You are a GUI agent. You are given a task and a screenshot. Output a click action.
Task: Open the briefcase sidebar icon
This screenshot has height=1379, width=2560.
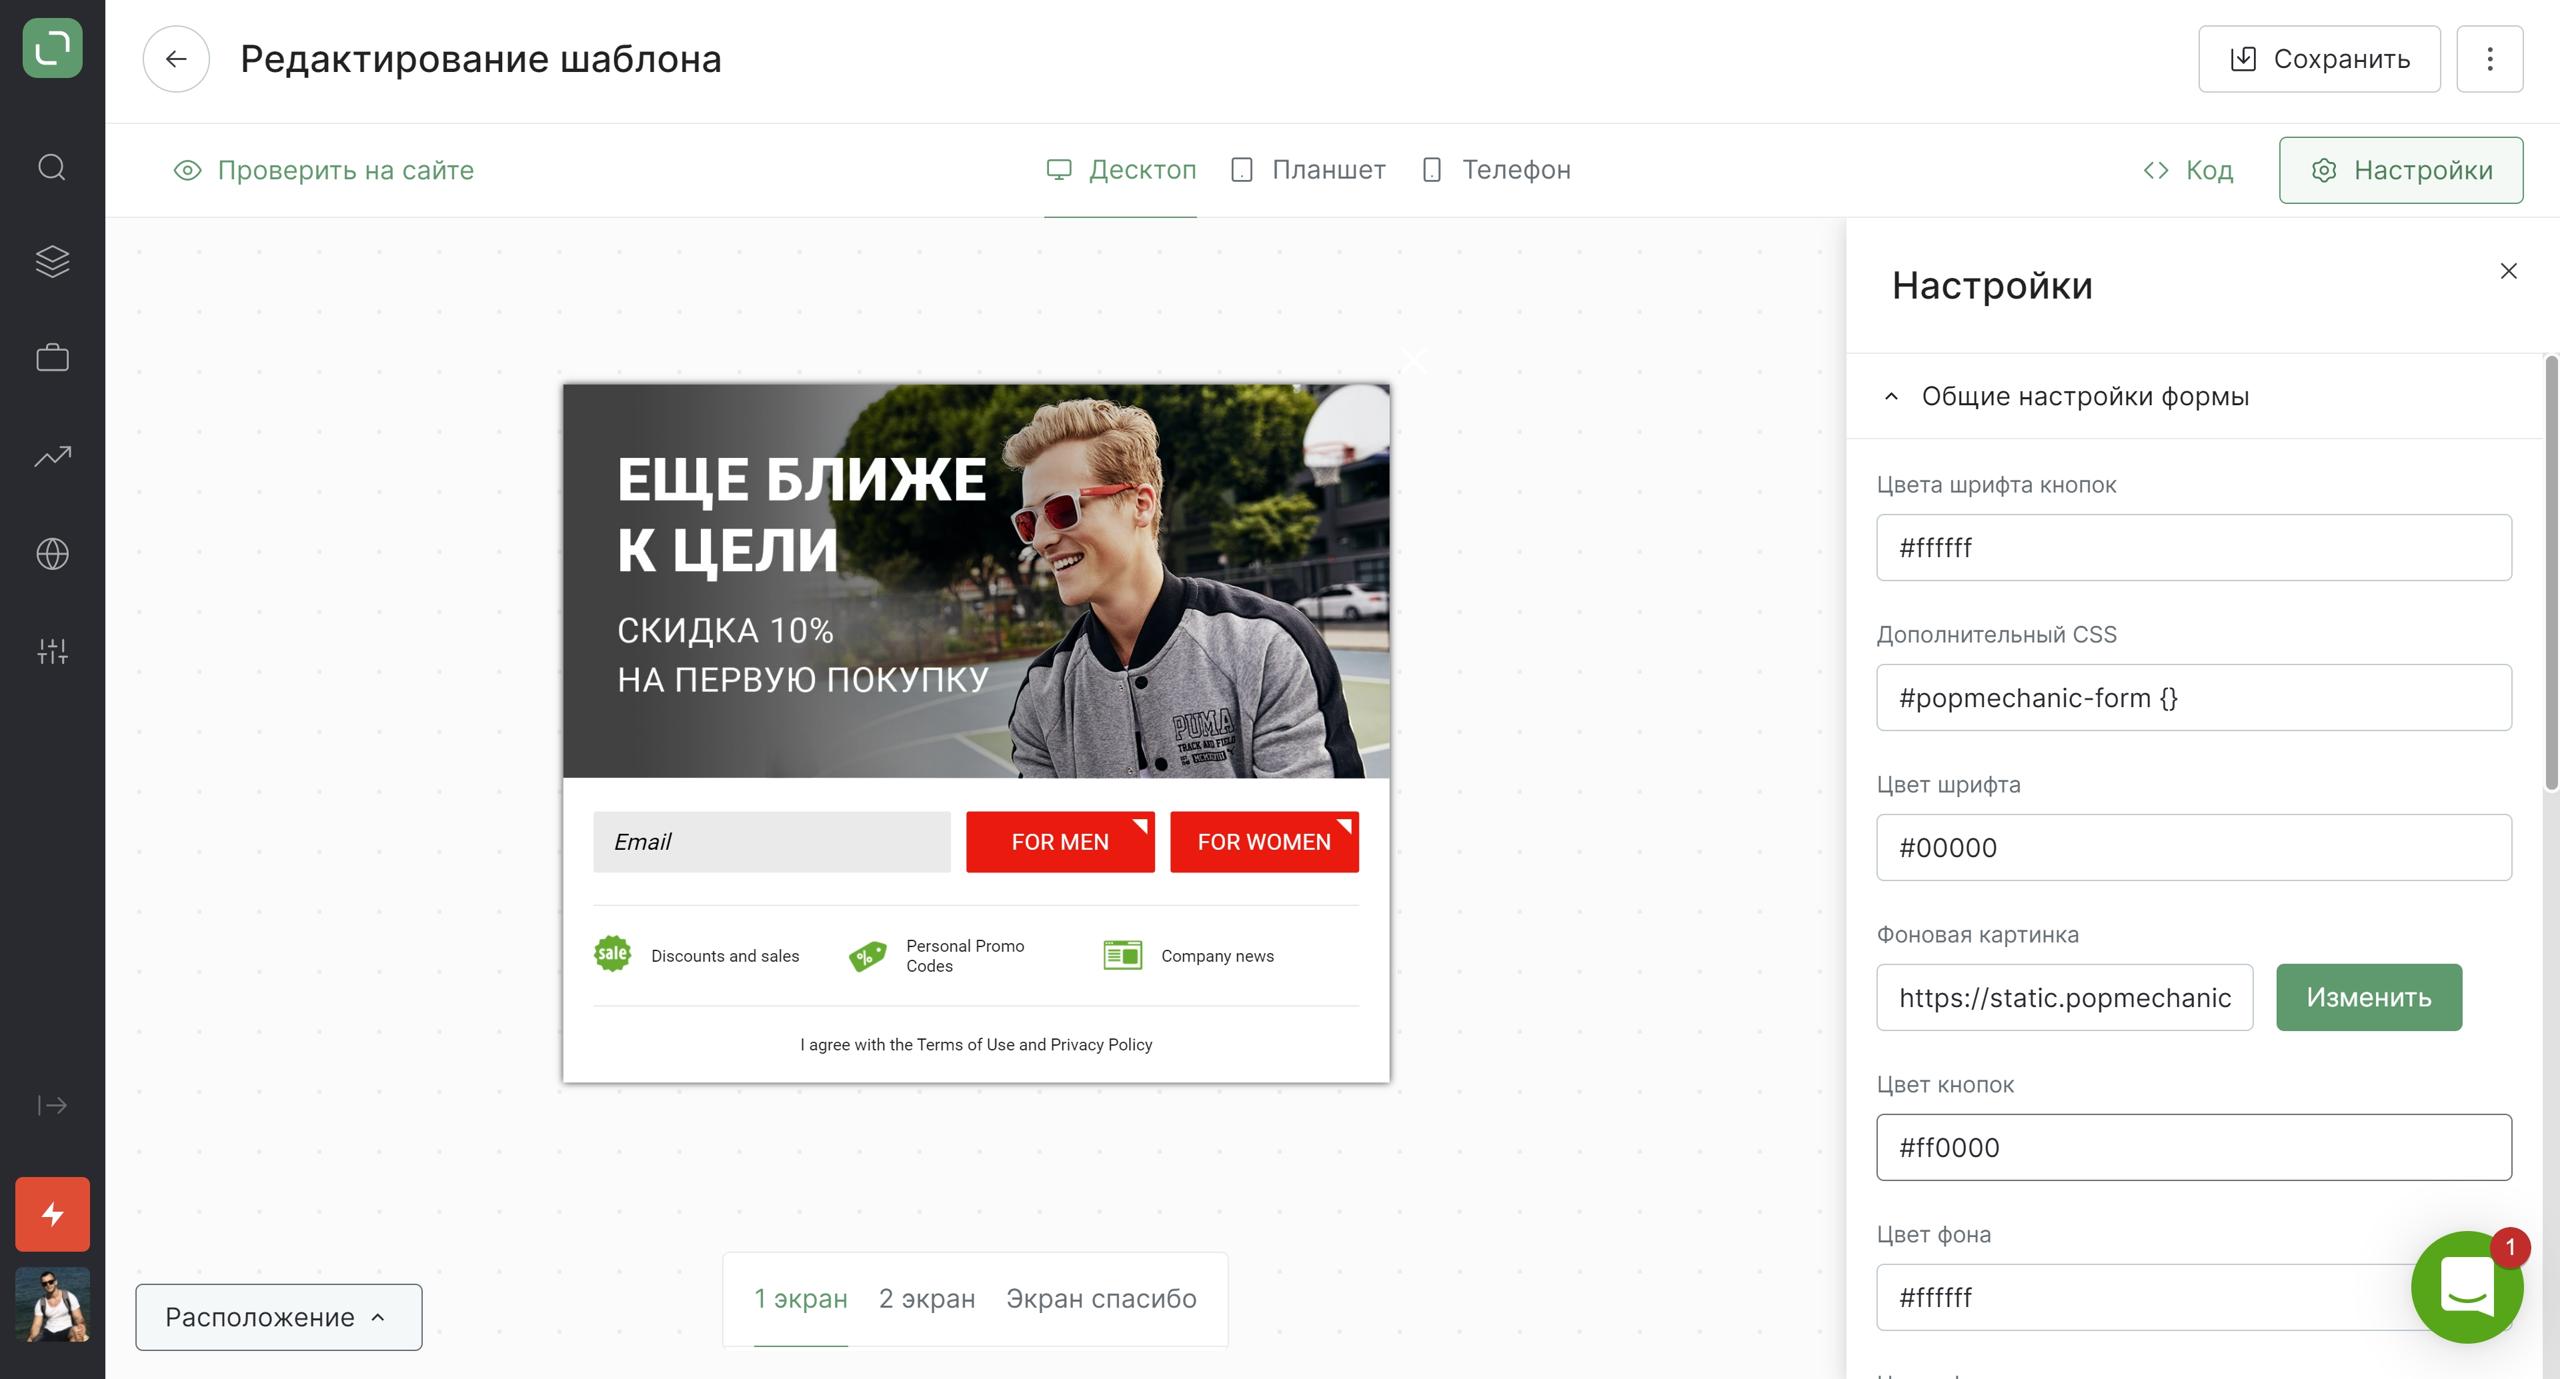(x=52, y=358)
